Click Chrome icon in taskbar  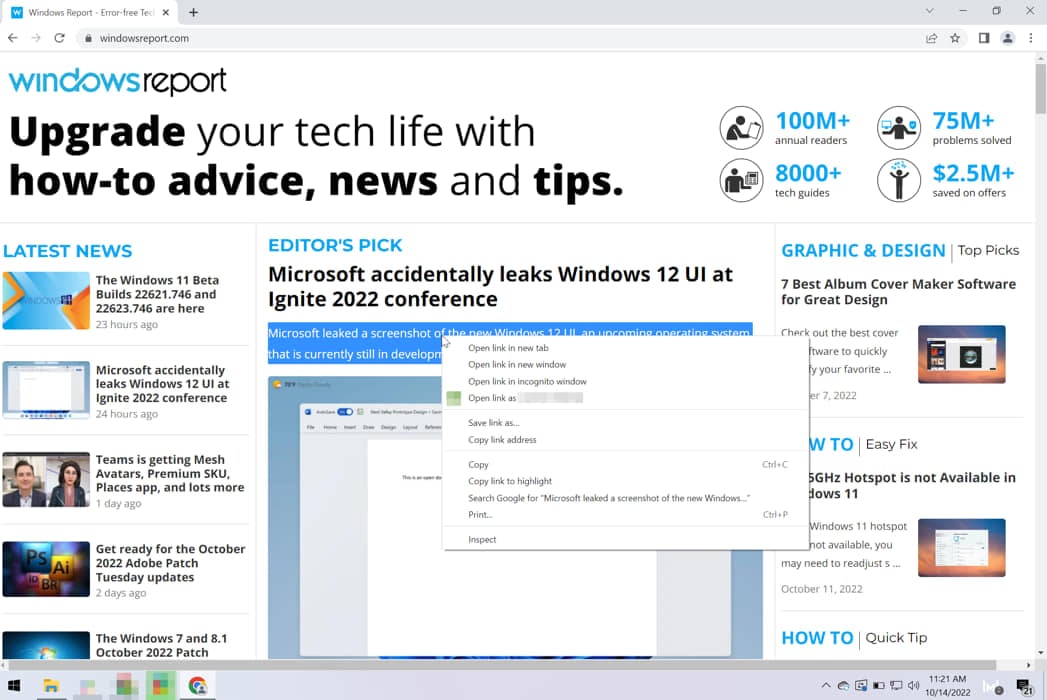click(x=197, y=686)
